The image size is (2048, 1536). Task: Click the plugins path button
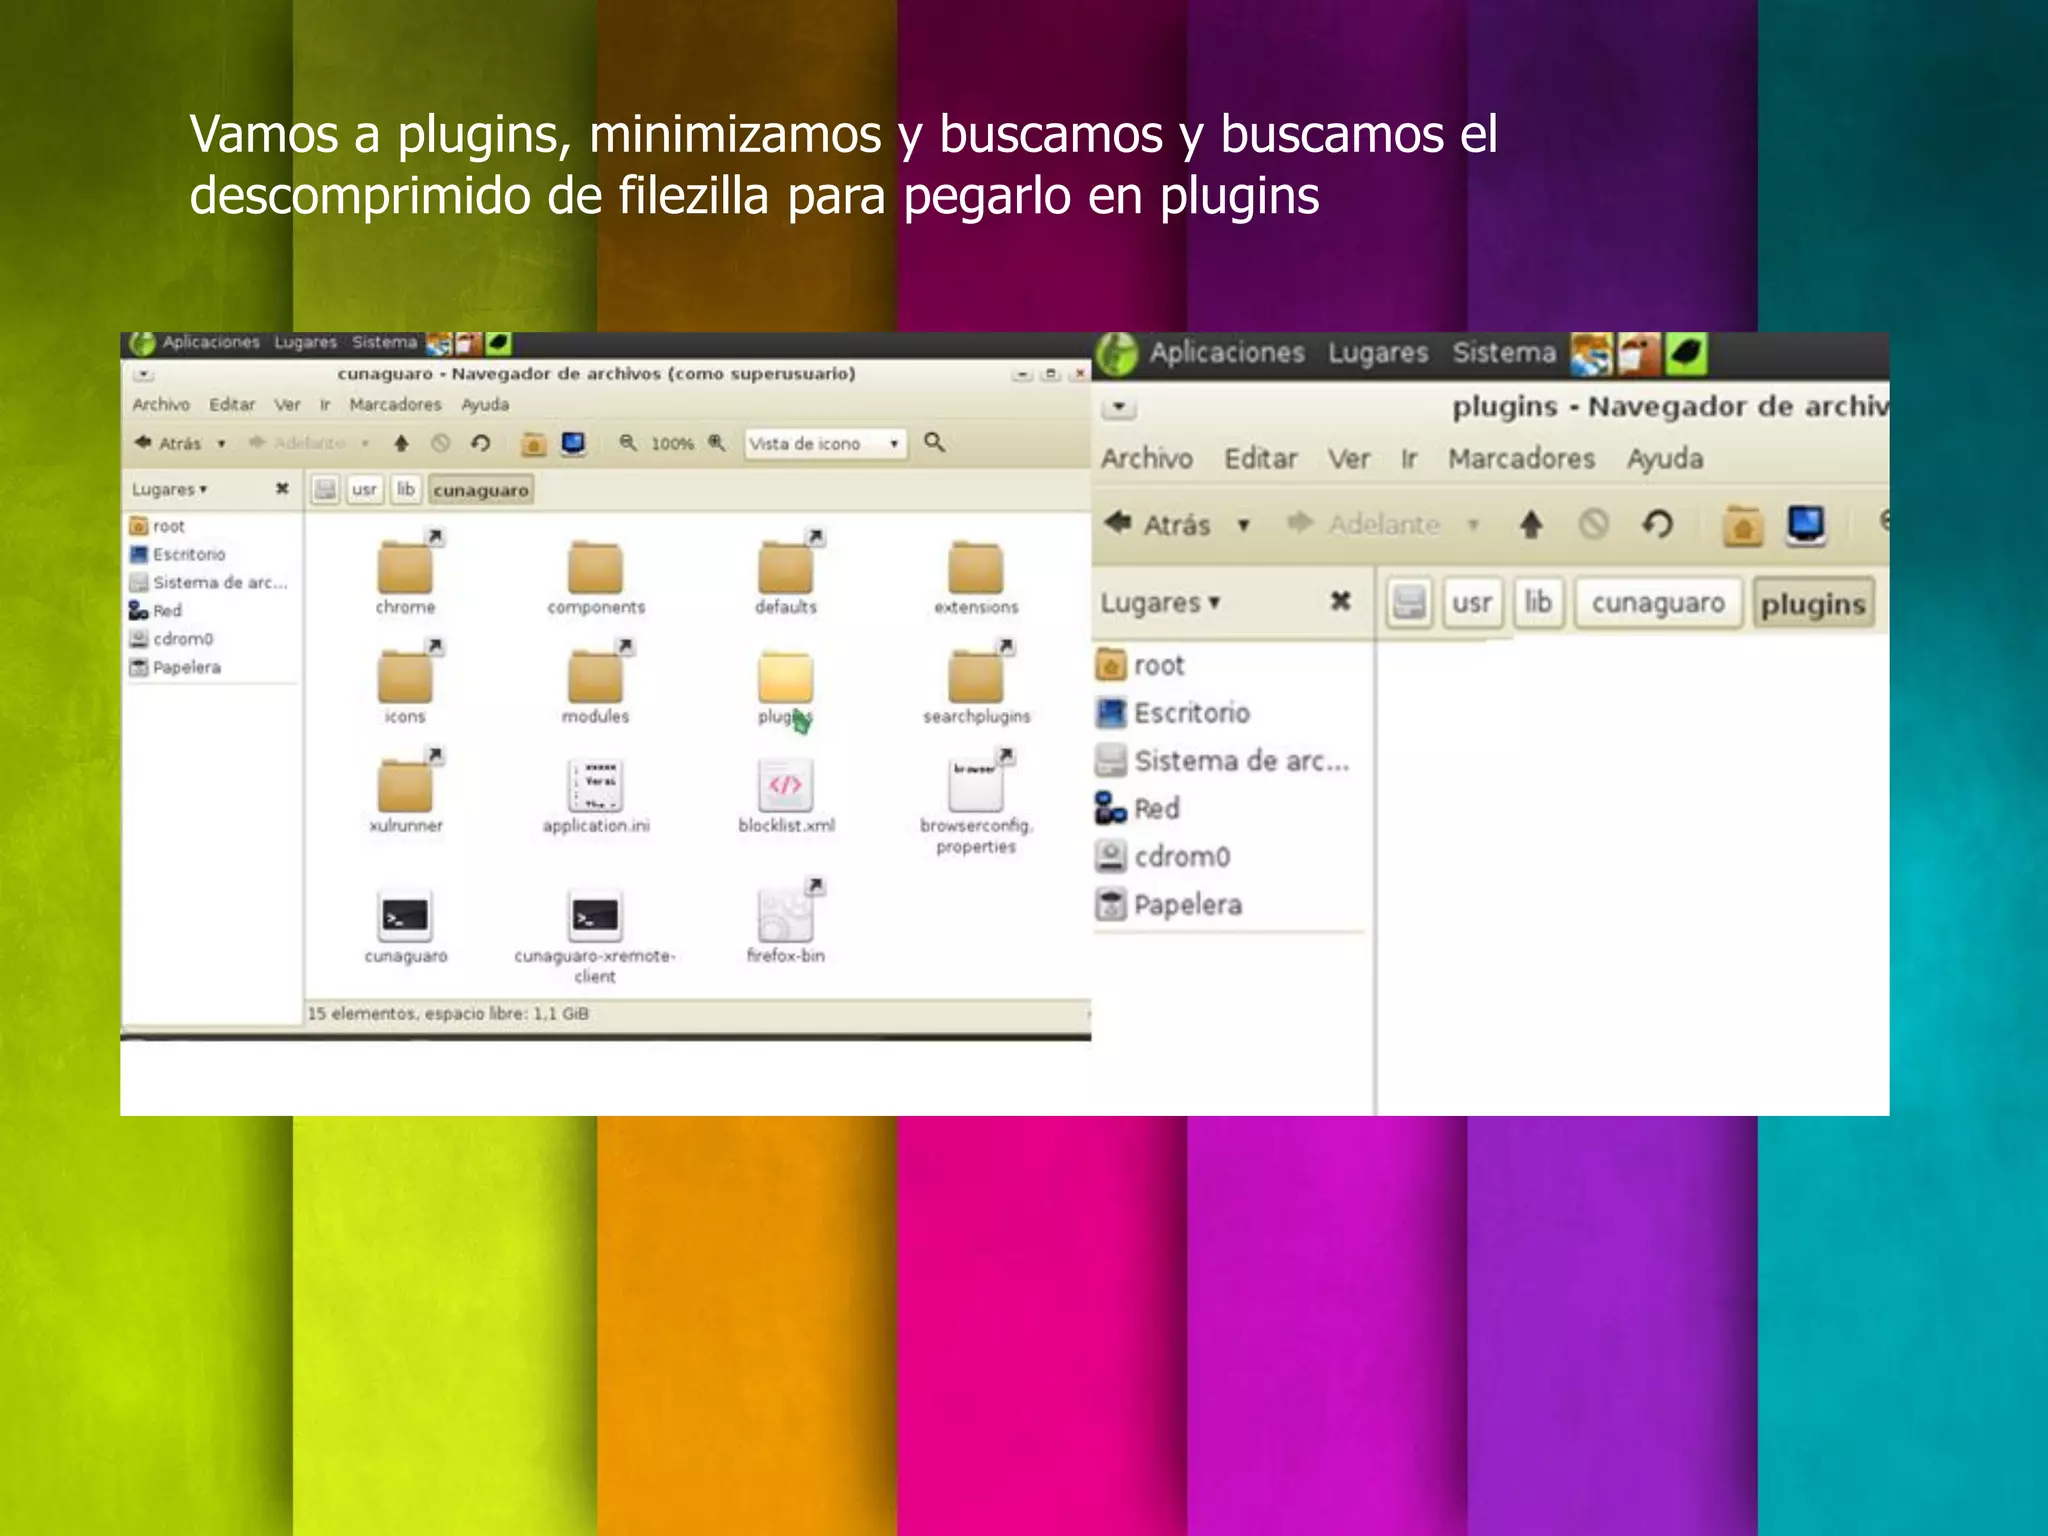coord(1813,603)
